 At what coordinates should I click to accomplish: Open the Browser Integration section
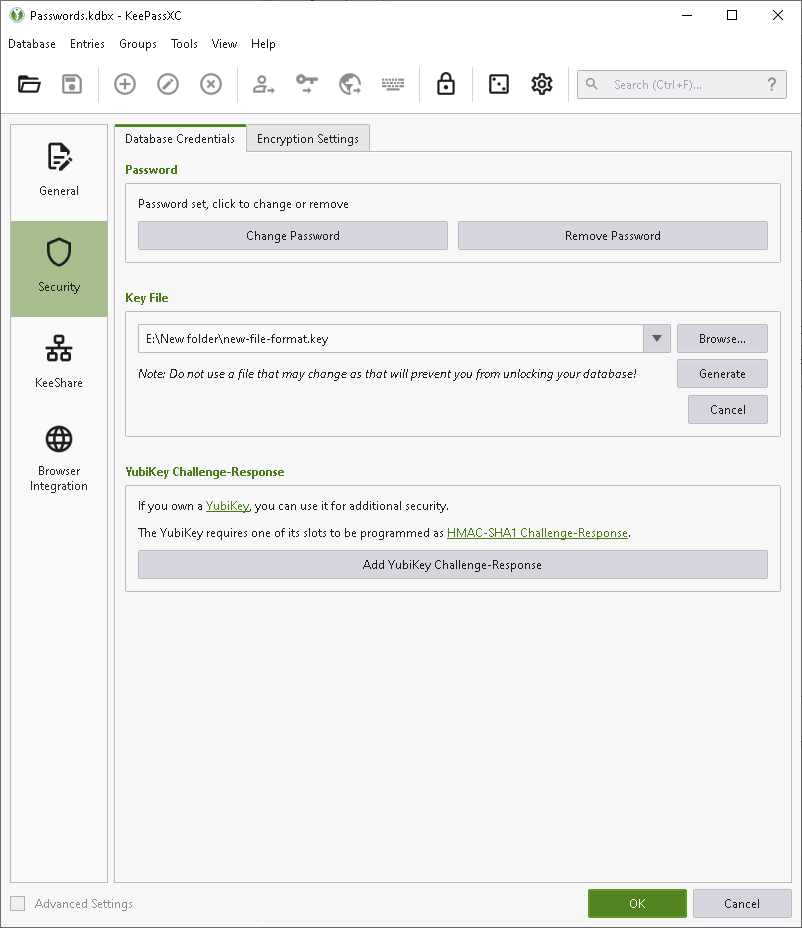pyautogui.click(x=59, y=460)
